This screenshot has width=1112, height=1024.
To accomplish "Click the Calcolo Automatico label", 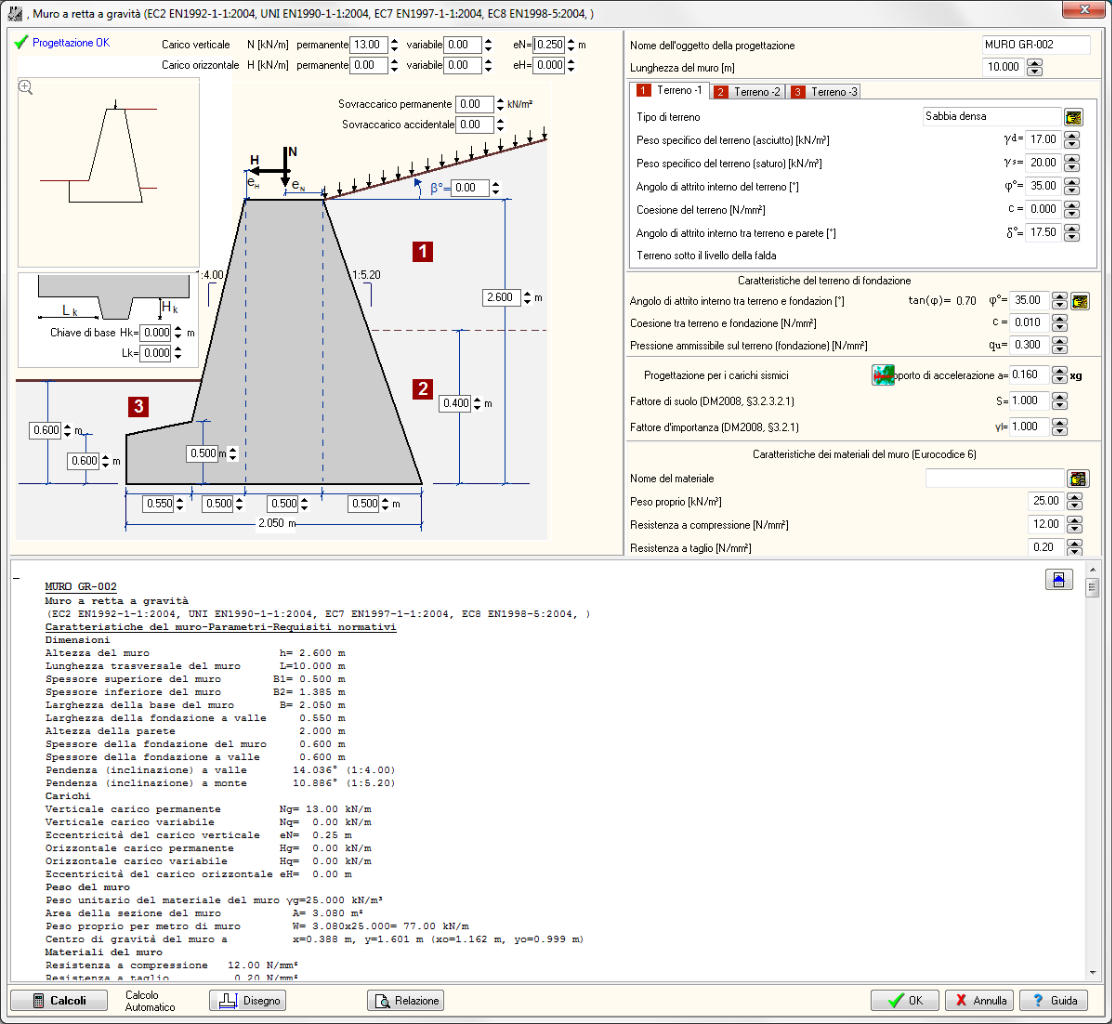I will [x=150, y=1001].
